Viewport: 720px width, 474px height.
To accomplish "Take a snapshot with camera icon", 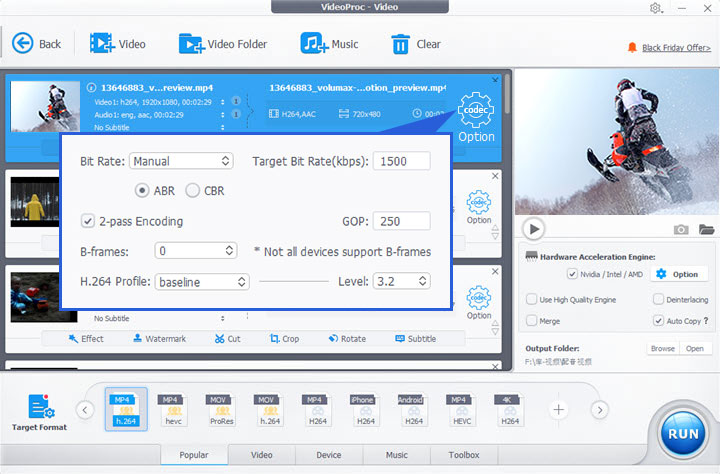I will tap(681, 229).
